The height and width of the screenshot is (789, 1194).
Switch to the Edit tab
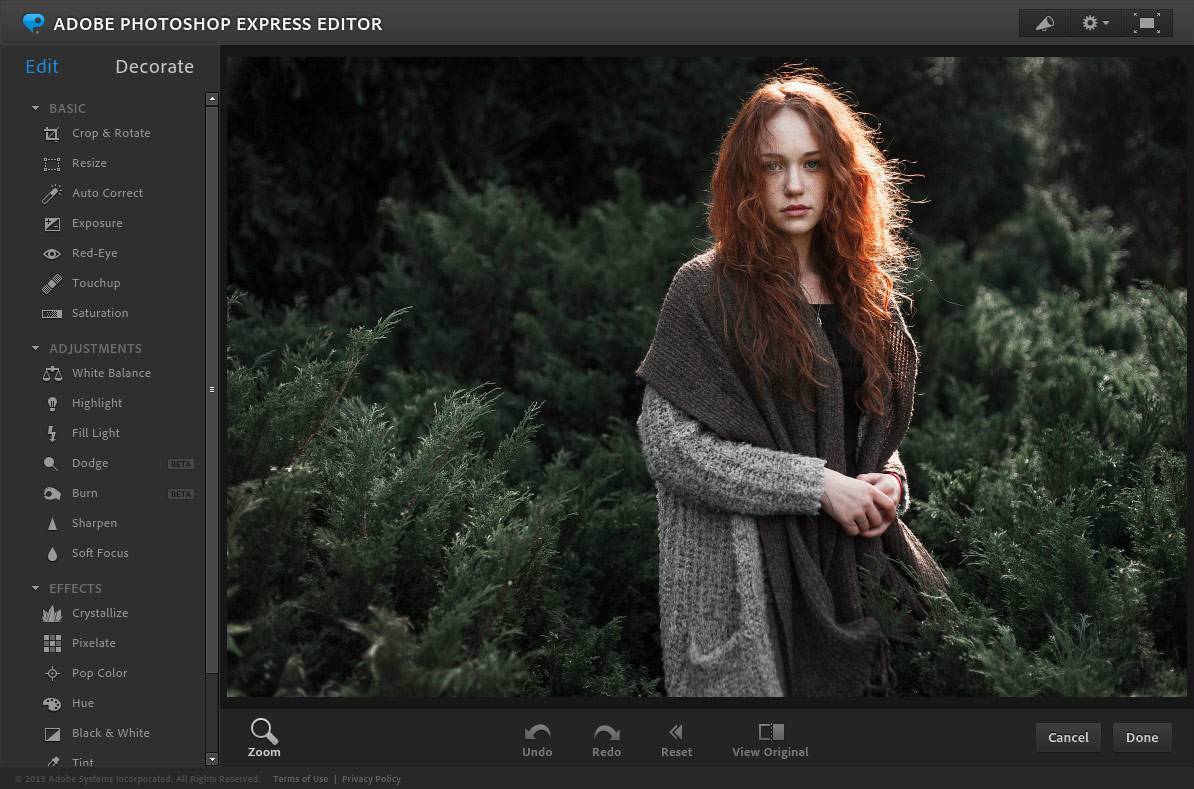coord(42,67)
